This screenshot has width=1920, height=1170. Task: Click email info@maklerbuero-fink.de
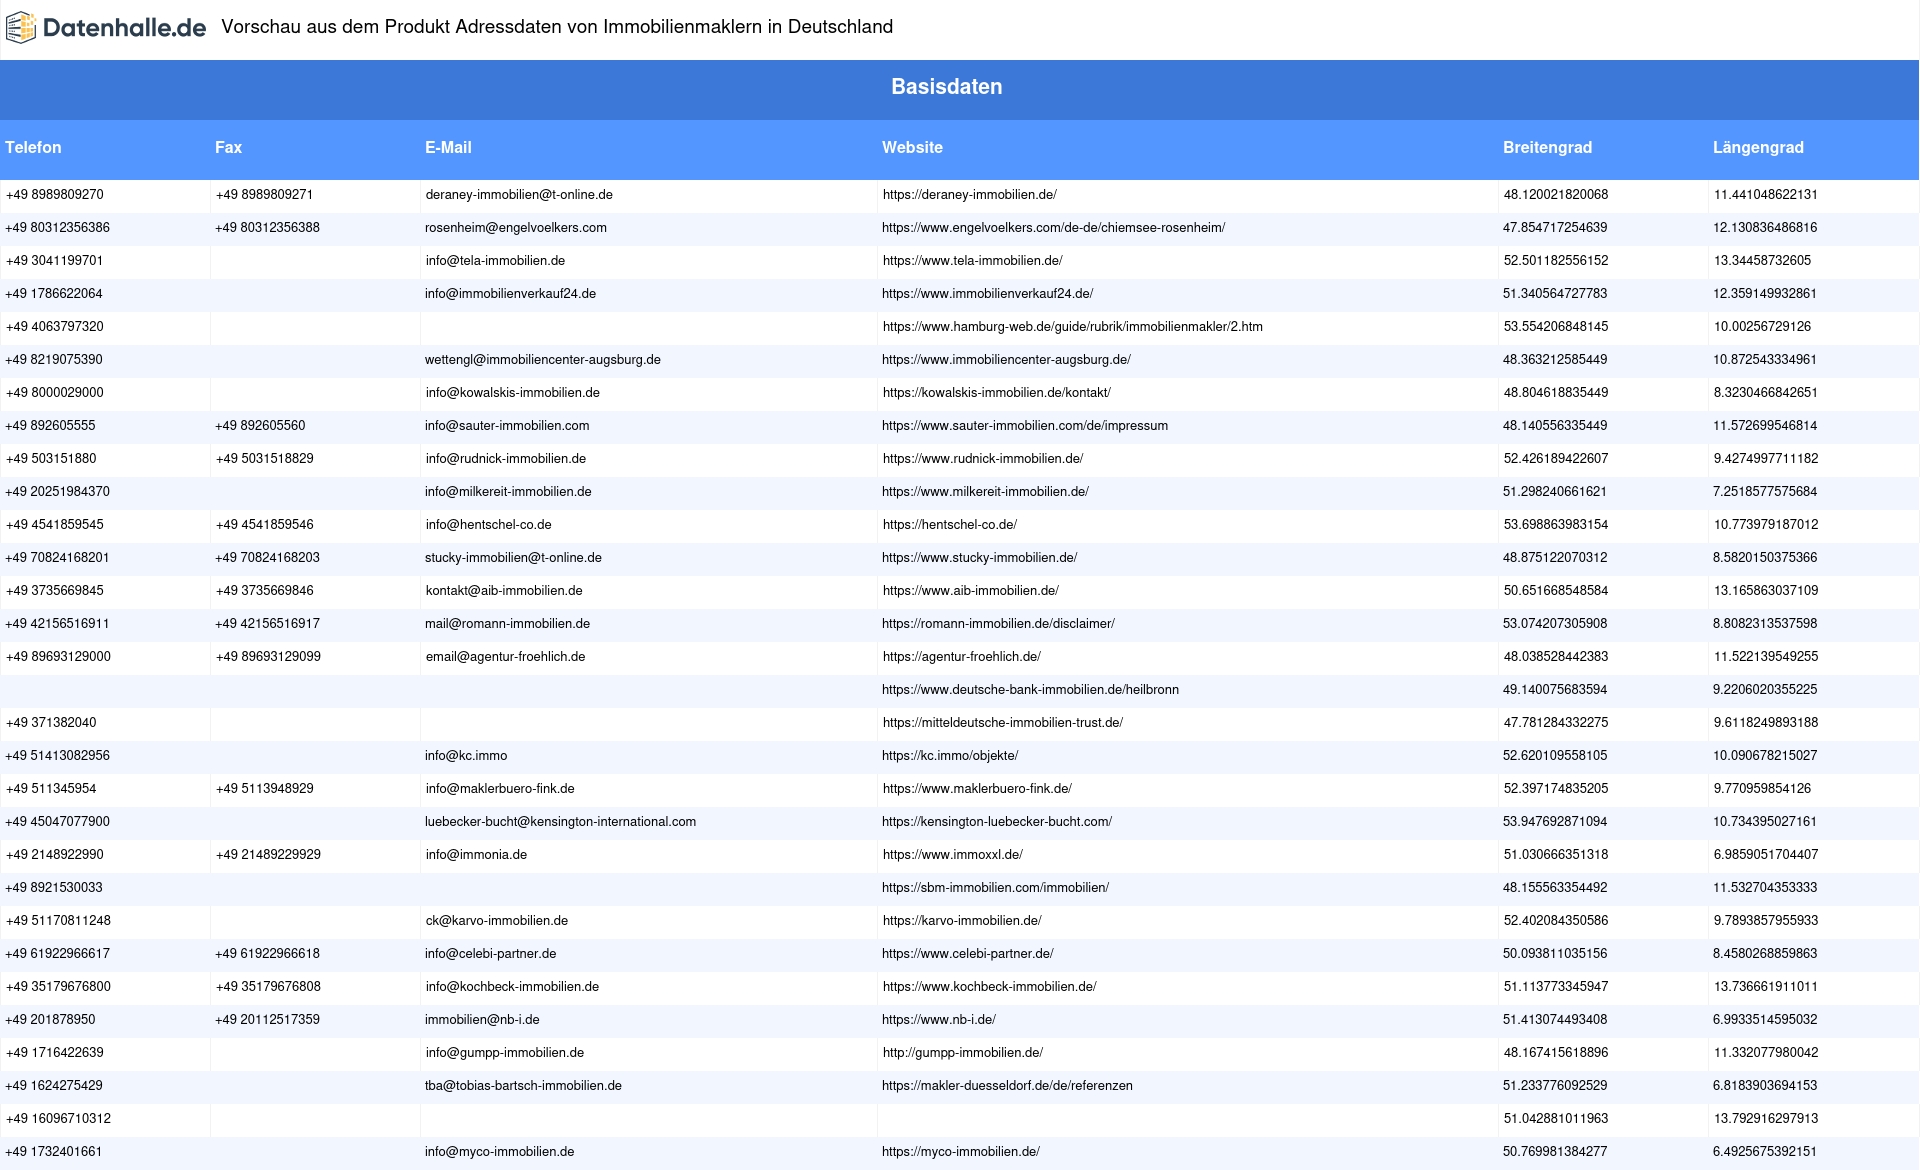[x=500, y=789]
